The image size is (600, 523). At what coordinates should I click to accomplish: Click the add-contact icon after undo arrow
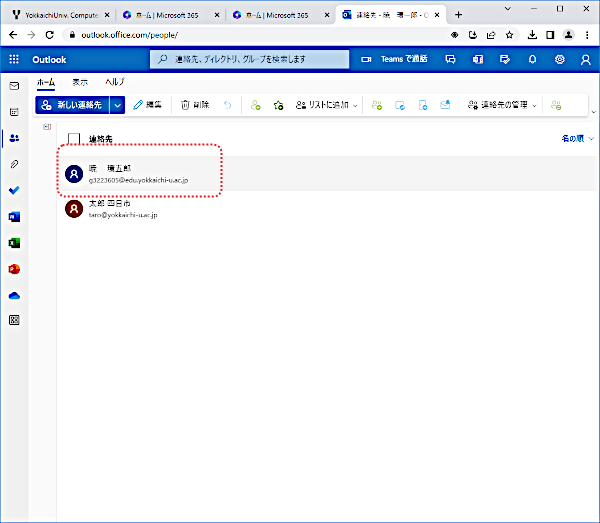[256, 105]
